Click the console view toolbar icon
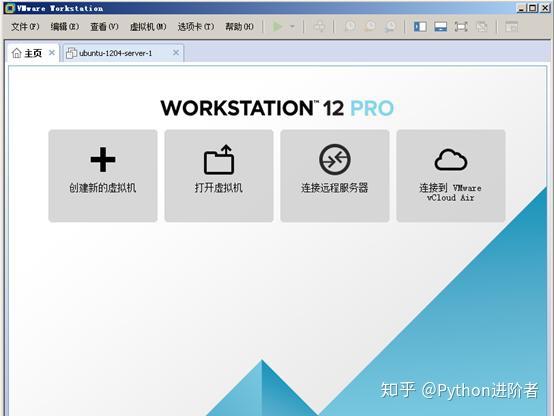Image resolution: width=554 pixels, height=416 pixels. tap(512, 27)
